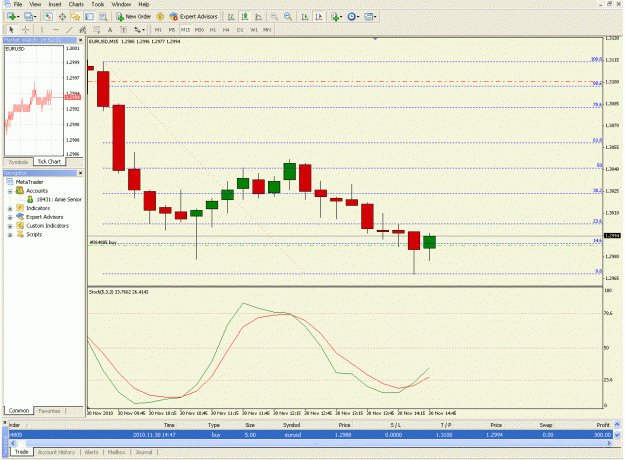Screen dimensions: 625x460
Task: Click the New Order button
Action: point(134,16)
